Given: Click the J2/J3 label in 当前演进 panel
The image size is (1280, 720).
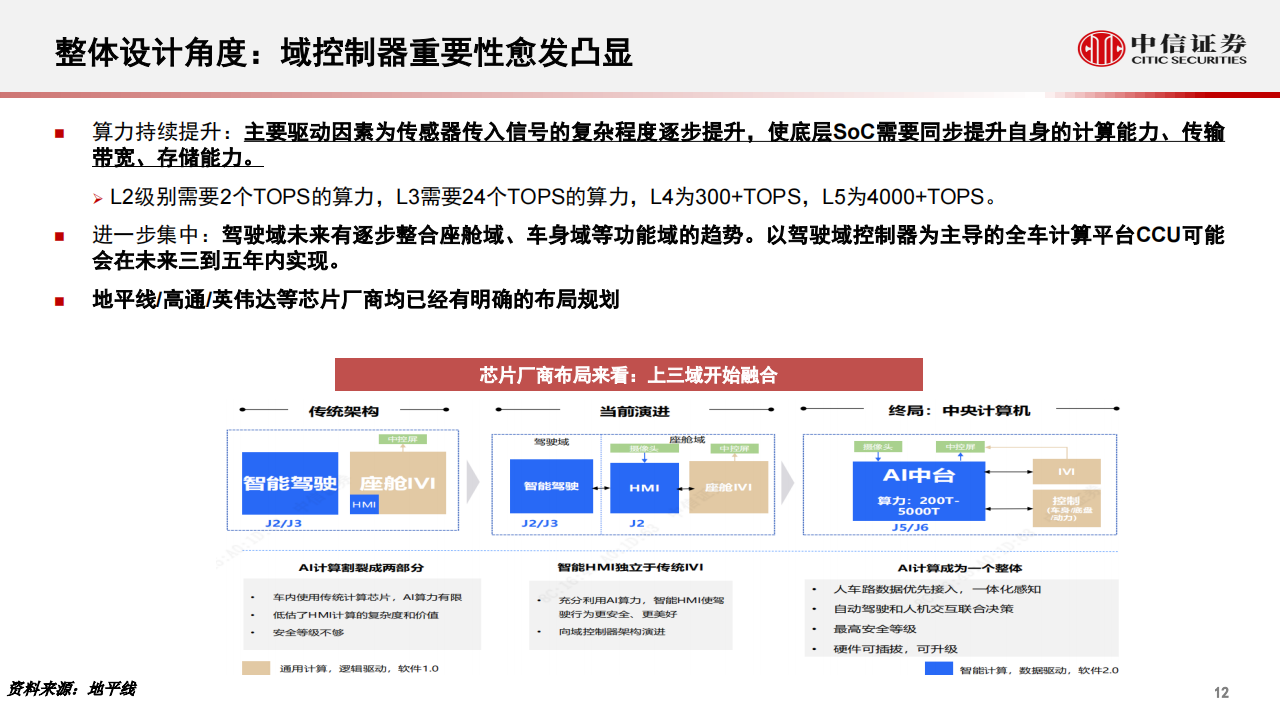Looking at the screenshot, I should point(541,523).
